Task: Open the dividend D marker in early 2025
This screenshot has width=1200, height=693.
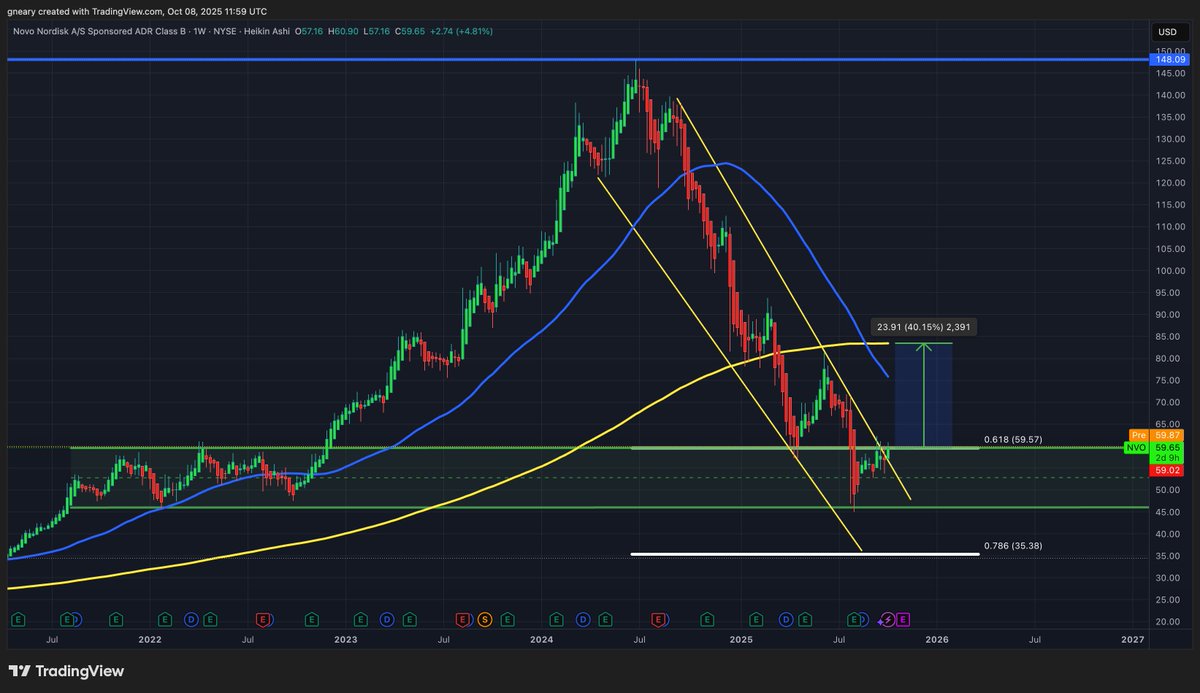Action: coord(786,620)
